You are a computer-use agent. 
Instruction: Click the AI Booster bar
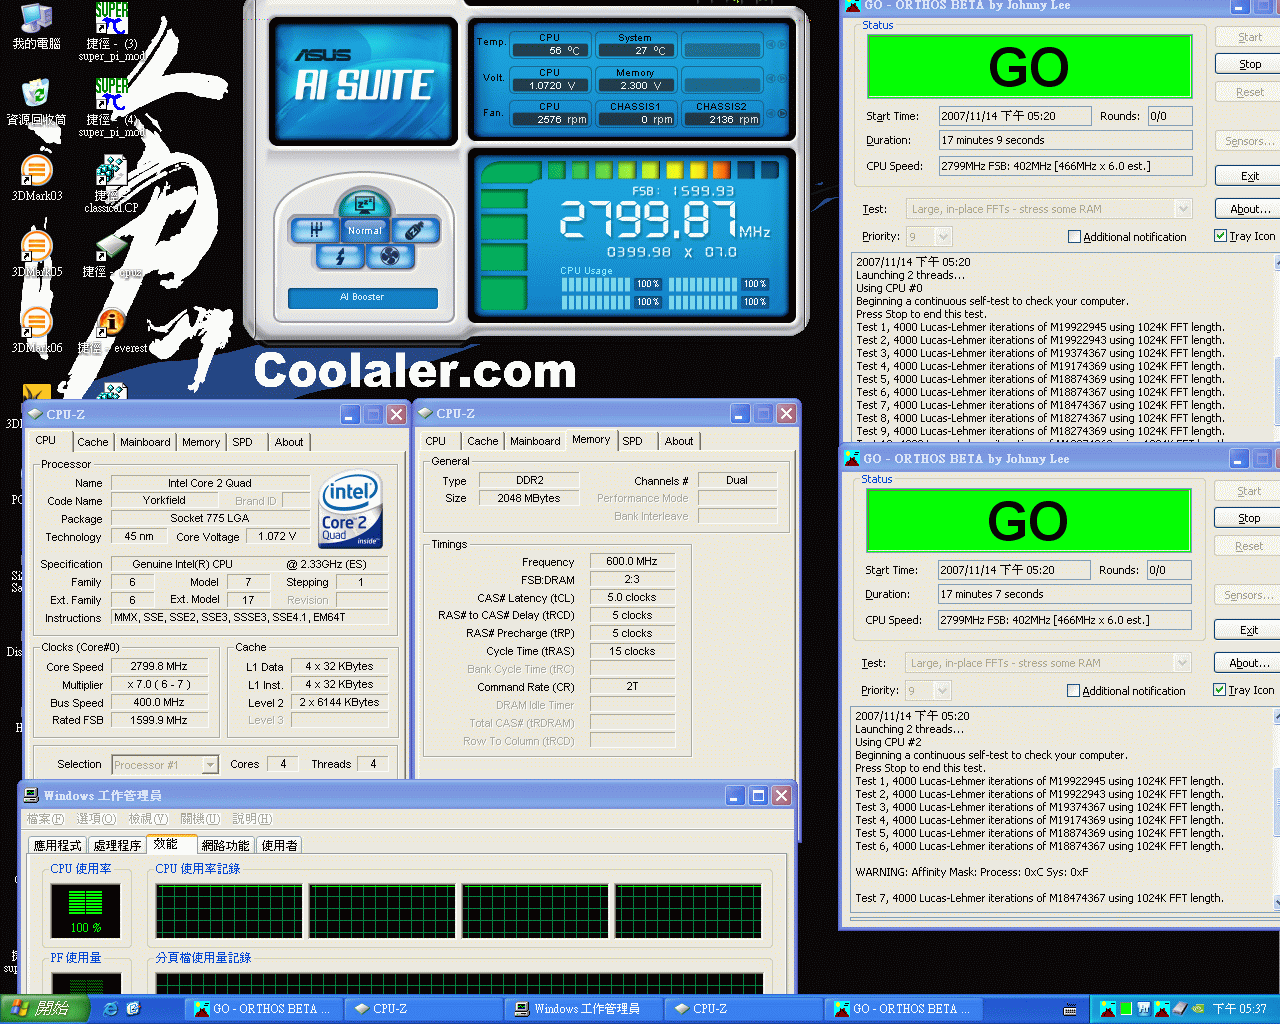pos(362,297)
